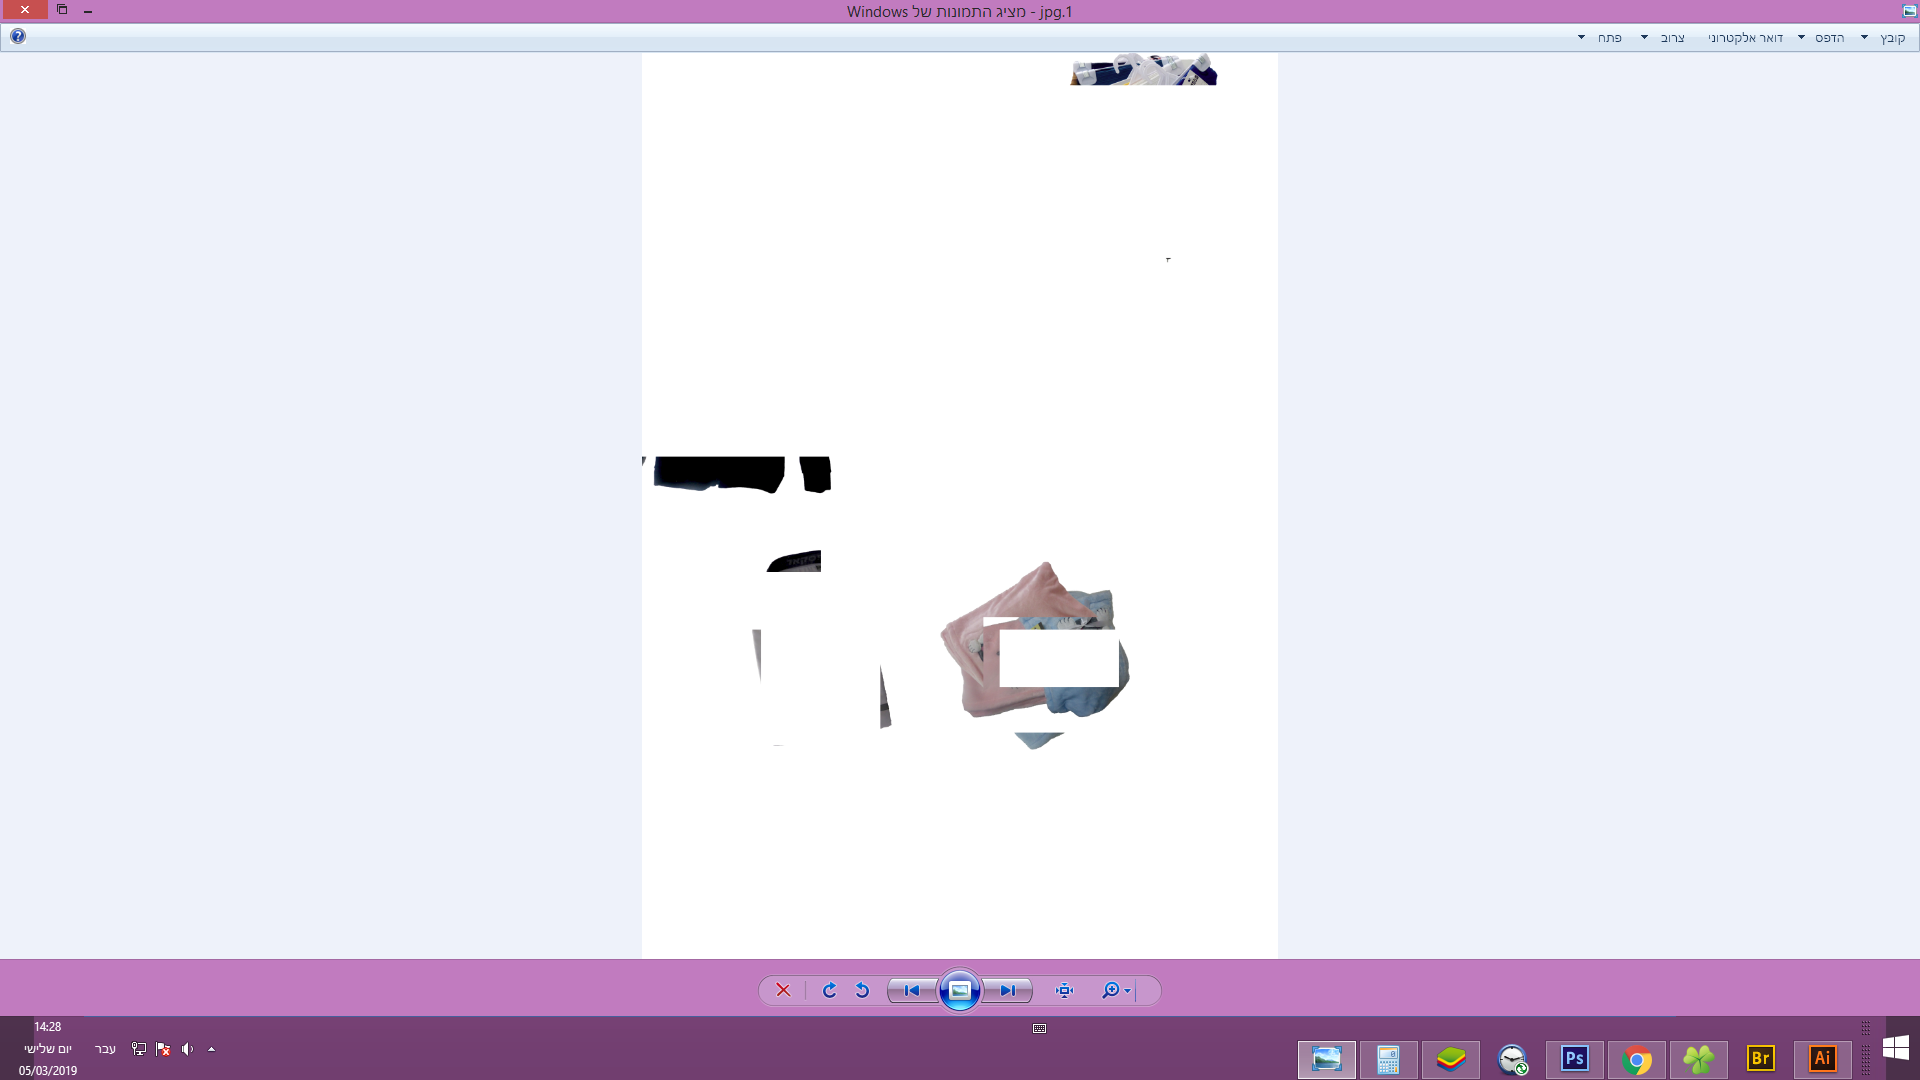Open the Help question-mark icon

pos(18,36)
